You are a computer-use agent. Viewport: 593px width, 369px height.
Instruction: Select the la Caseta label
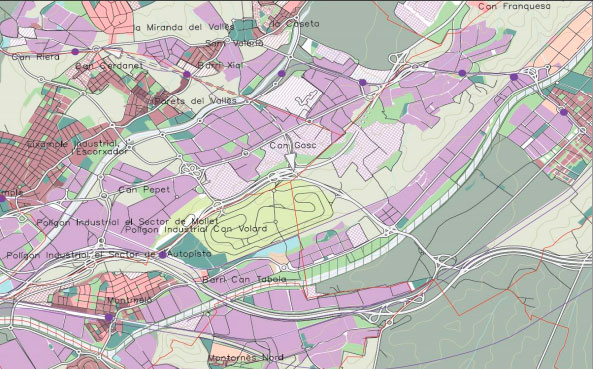click(295, 24)
